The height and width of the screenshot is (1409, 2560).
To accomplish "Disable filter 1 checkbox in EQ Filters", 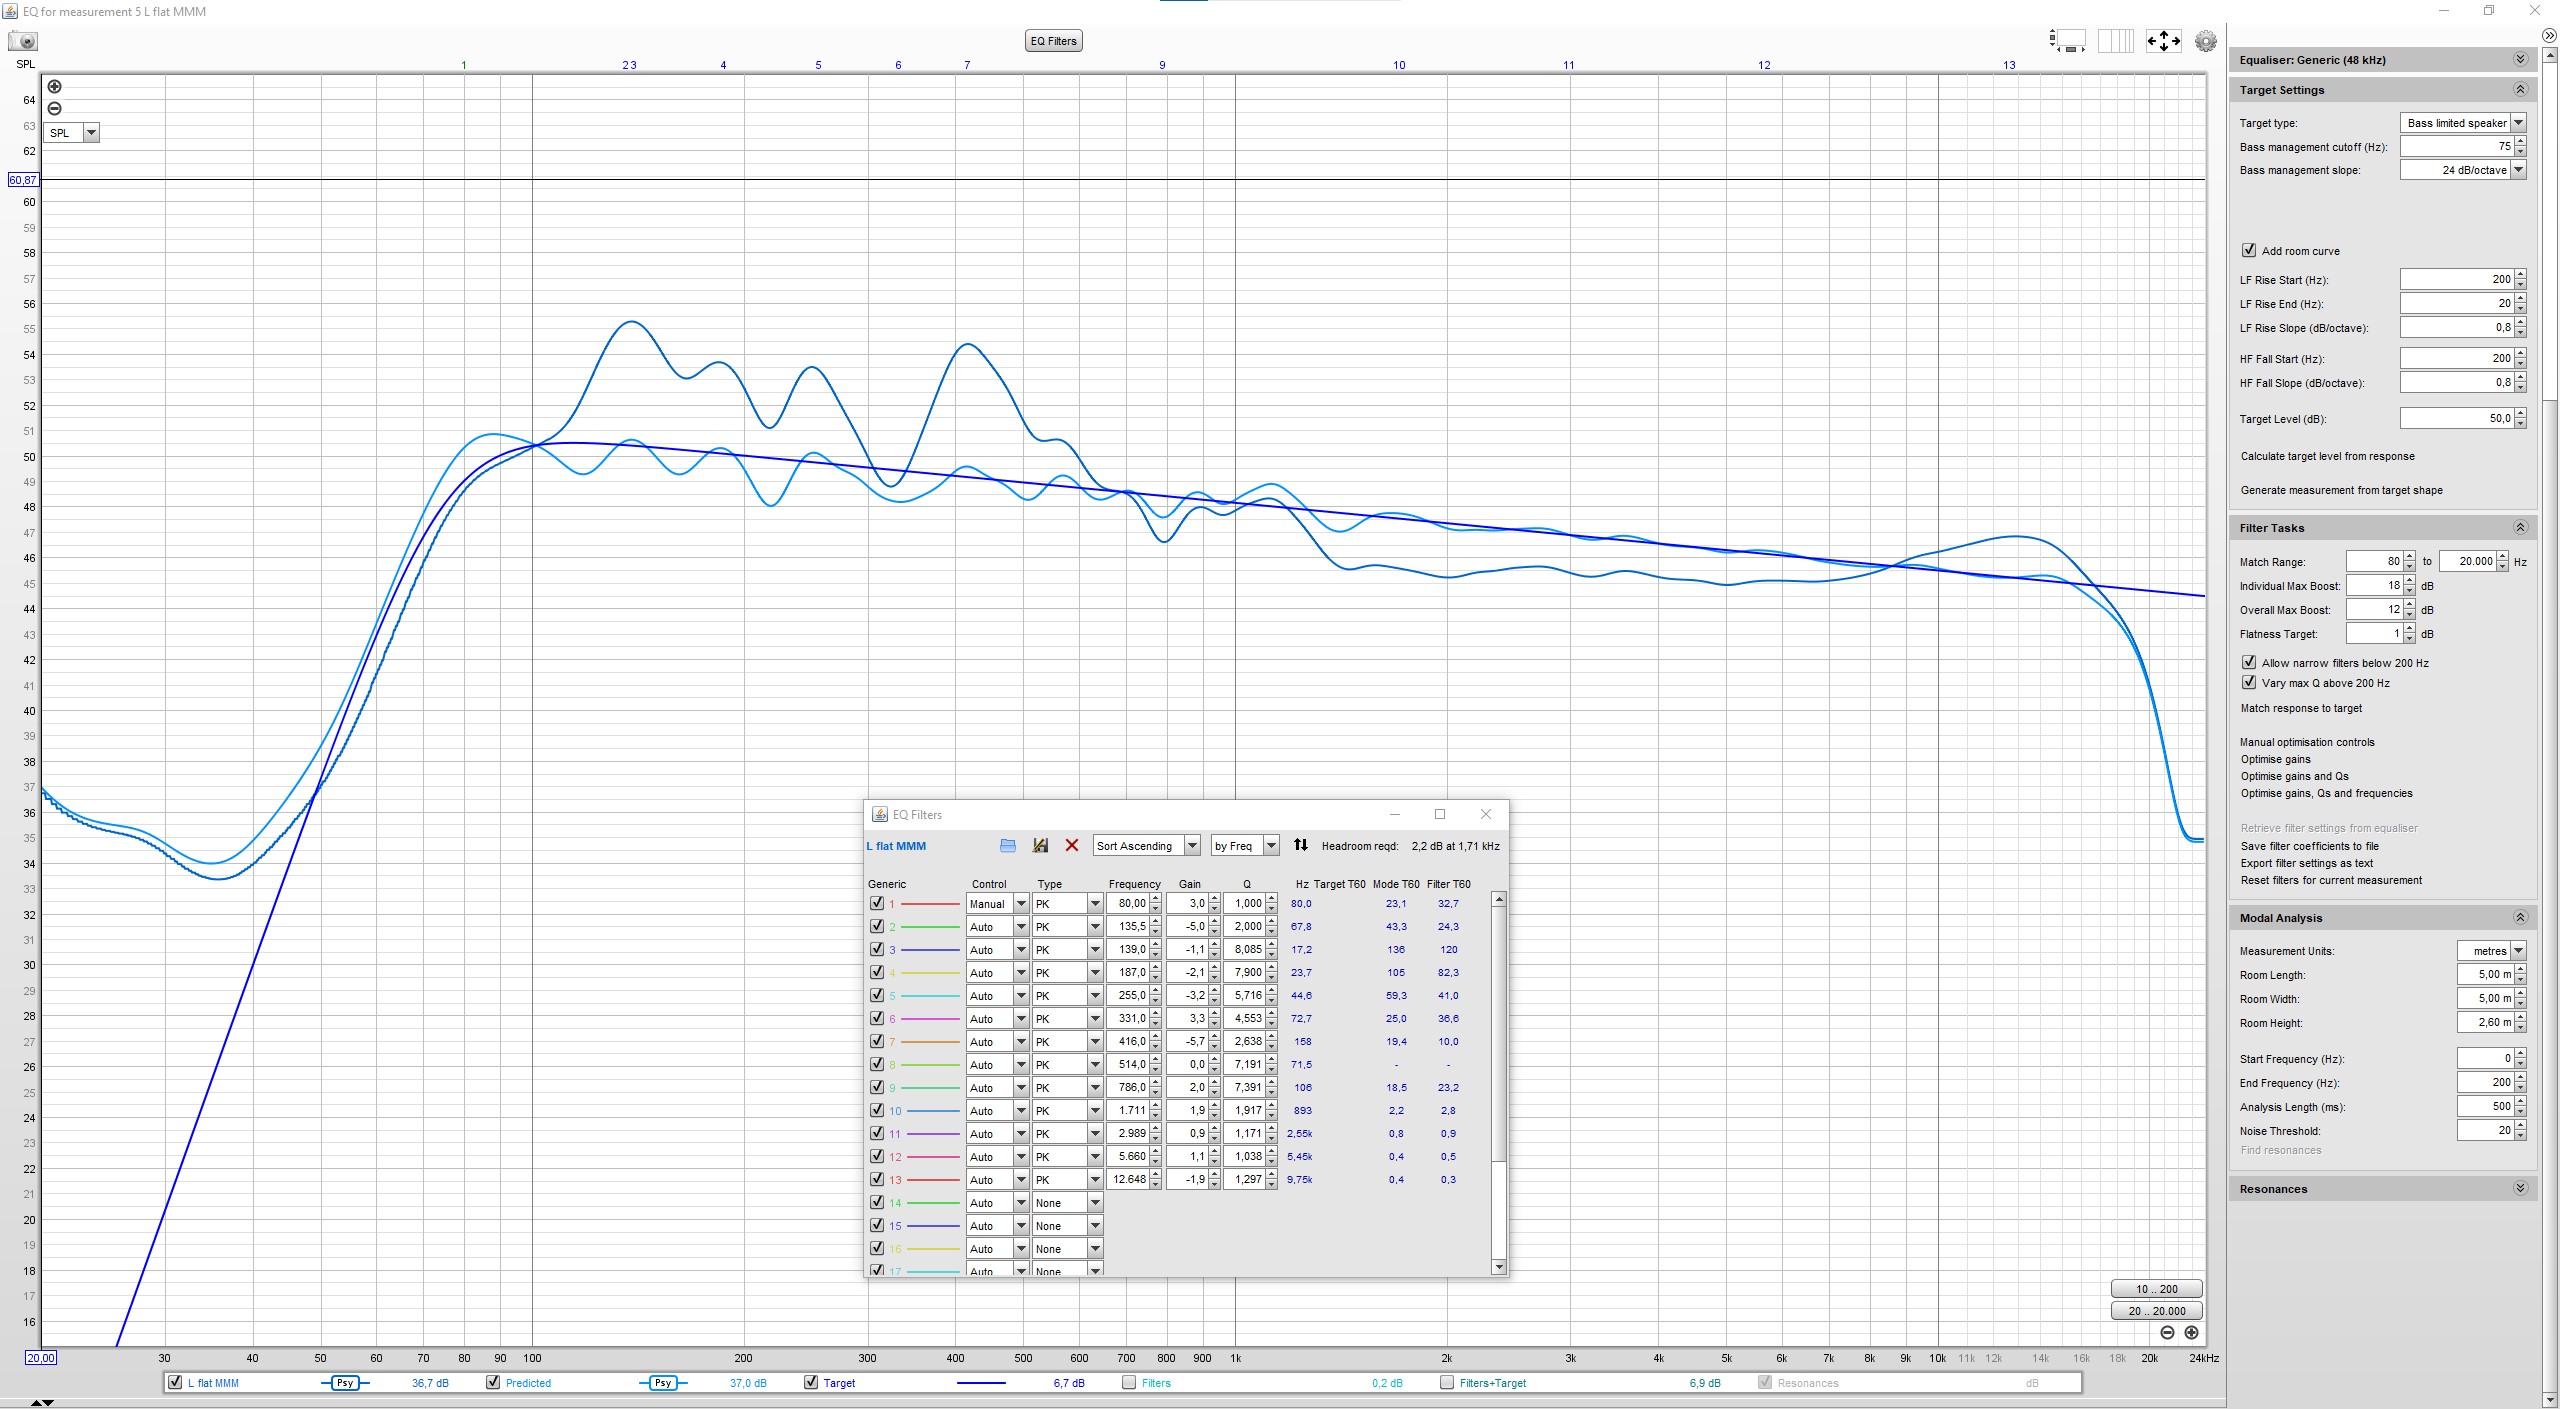I will tap(877, 903).
